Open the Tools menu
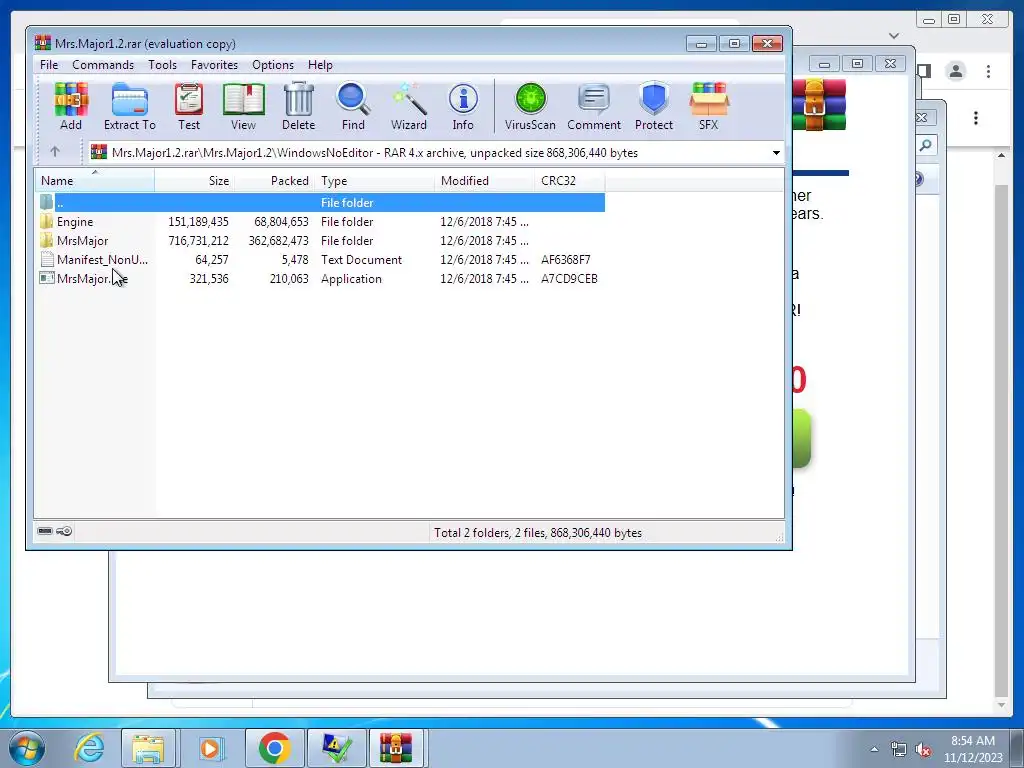Screen dimensions: 1024x768 click(x=162, y=65)
